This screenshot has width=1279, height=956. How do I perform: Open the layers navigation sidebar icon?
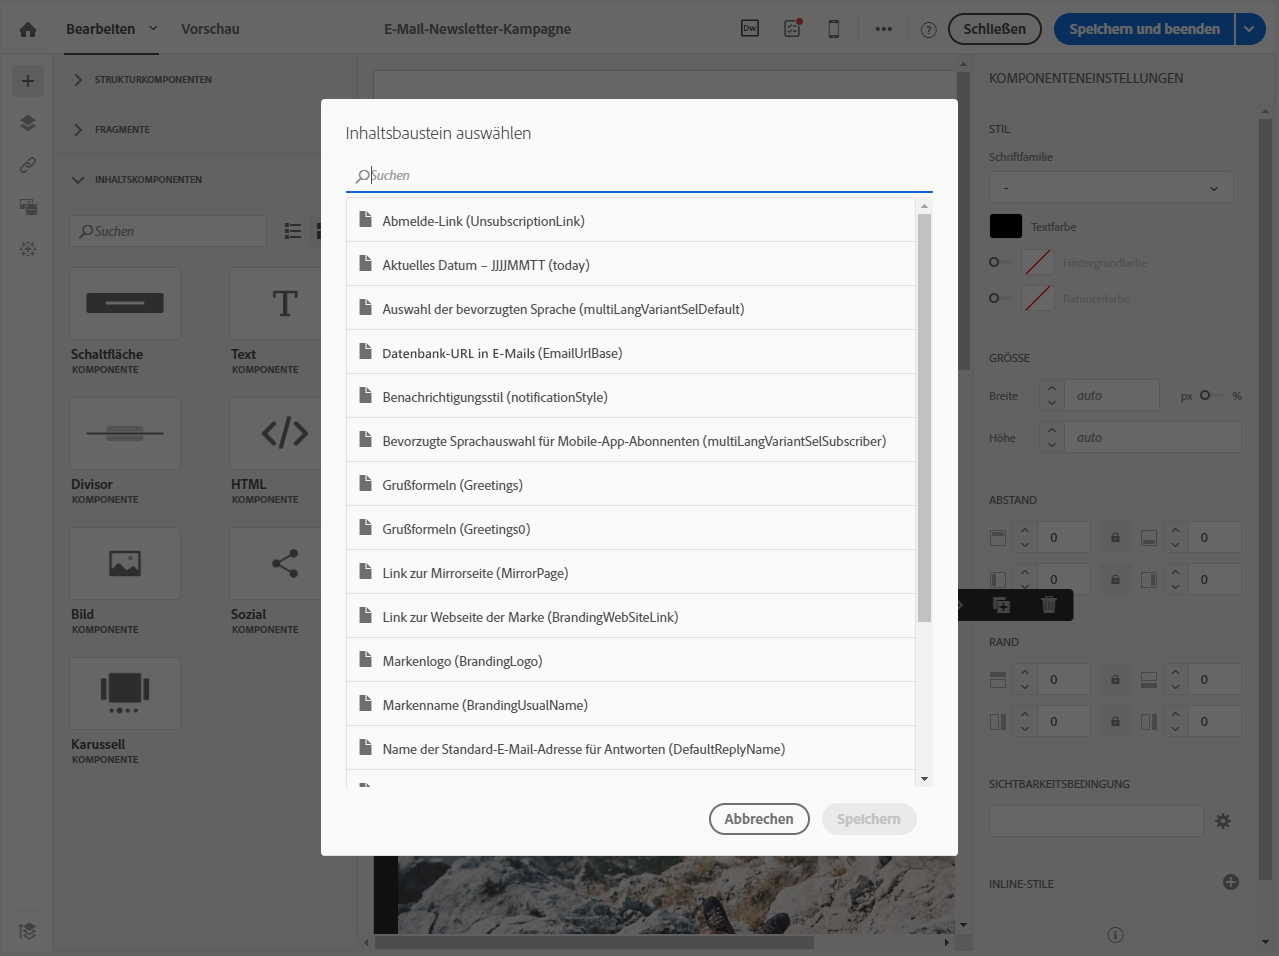[28, 123]
